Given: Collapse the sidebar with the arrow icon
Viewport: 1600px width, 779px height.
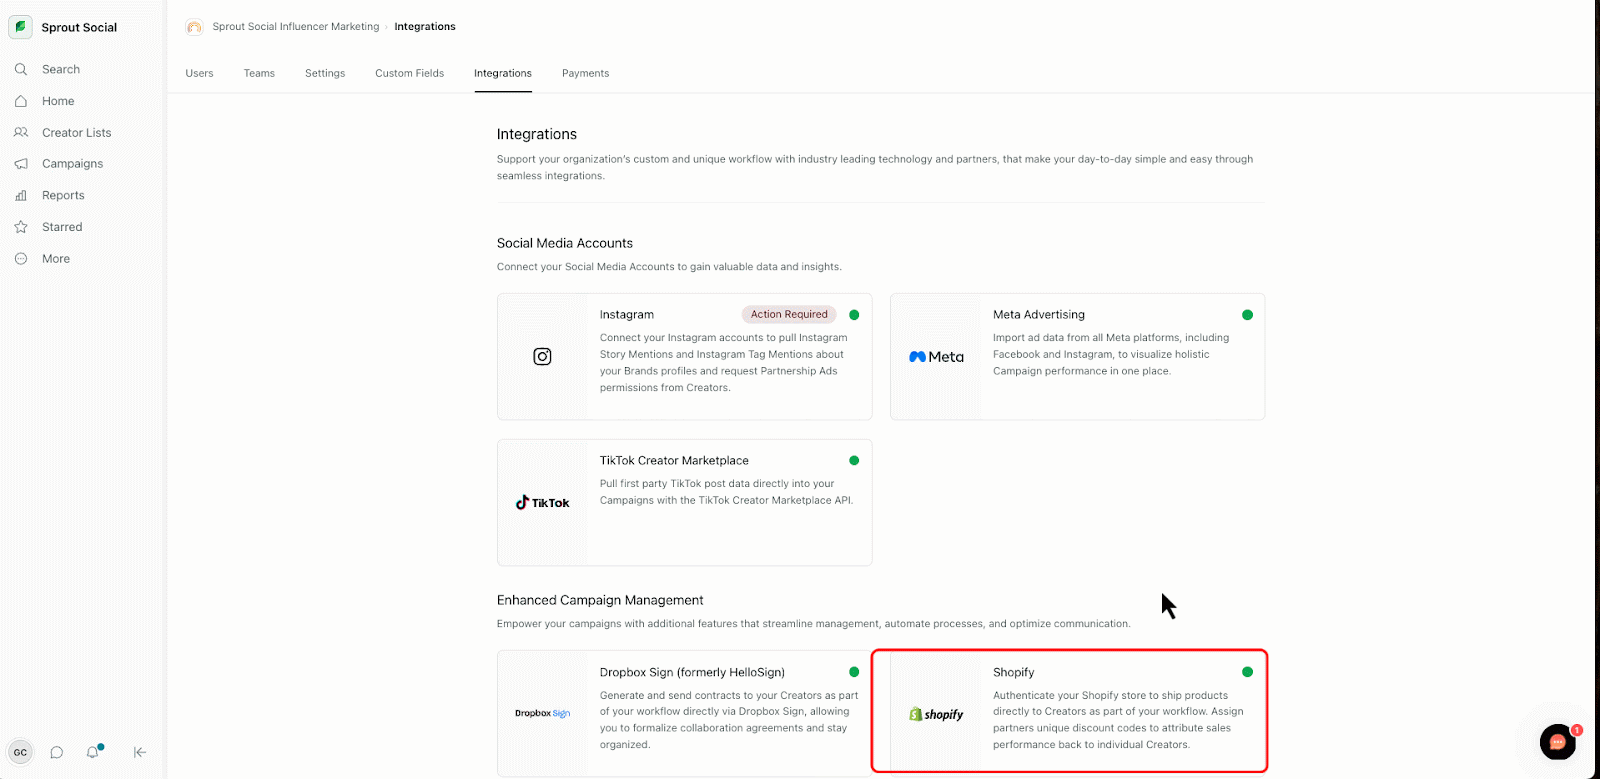Looking at the screenshot, I should click(x=140, y=752).
